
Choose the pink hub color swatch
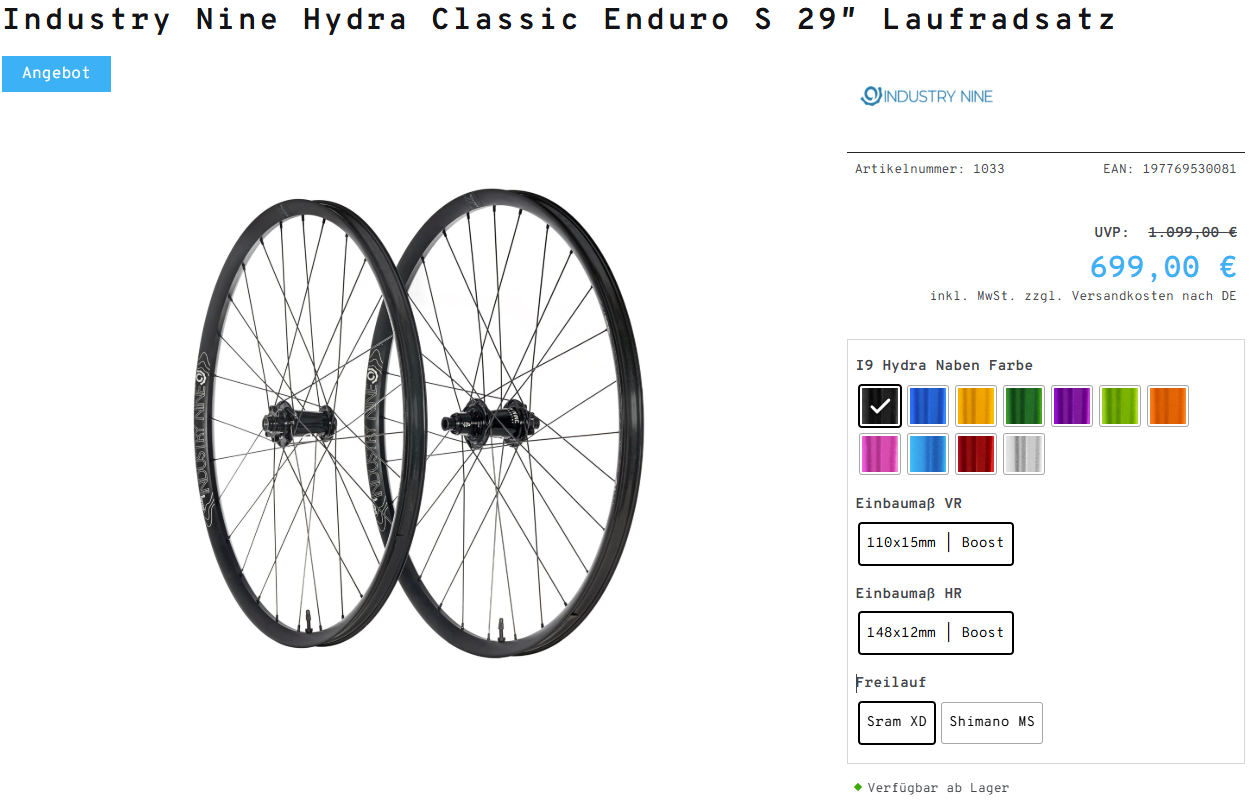point(880,454)
